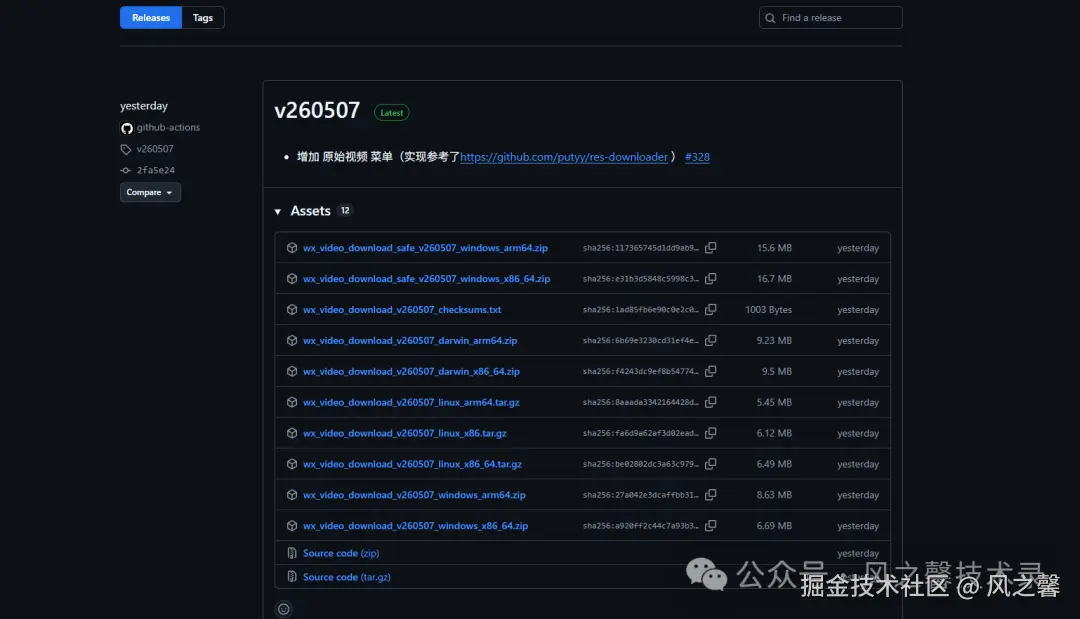Click the commit icon beside 2fa5e24

tap(125, 170)
